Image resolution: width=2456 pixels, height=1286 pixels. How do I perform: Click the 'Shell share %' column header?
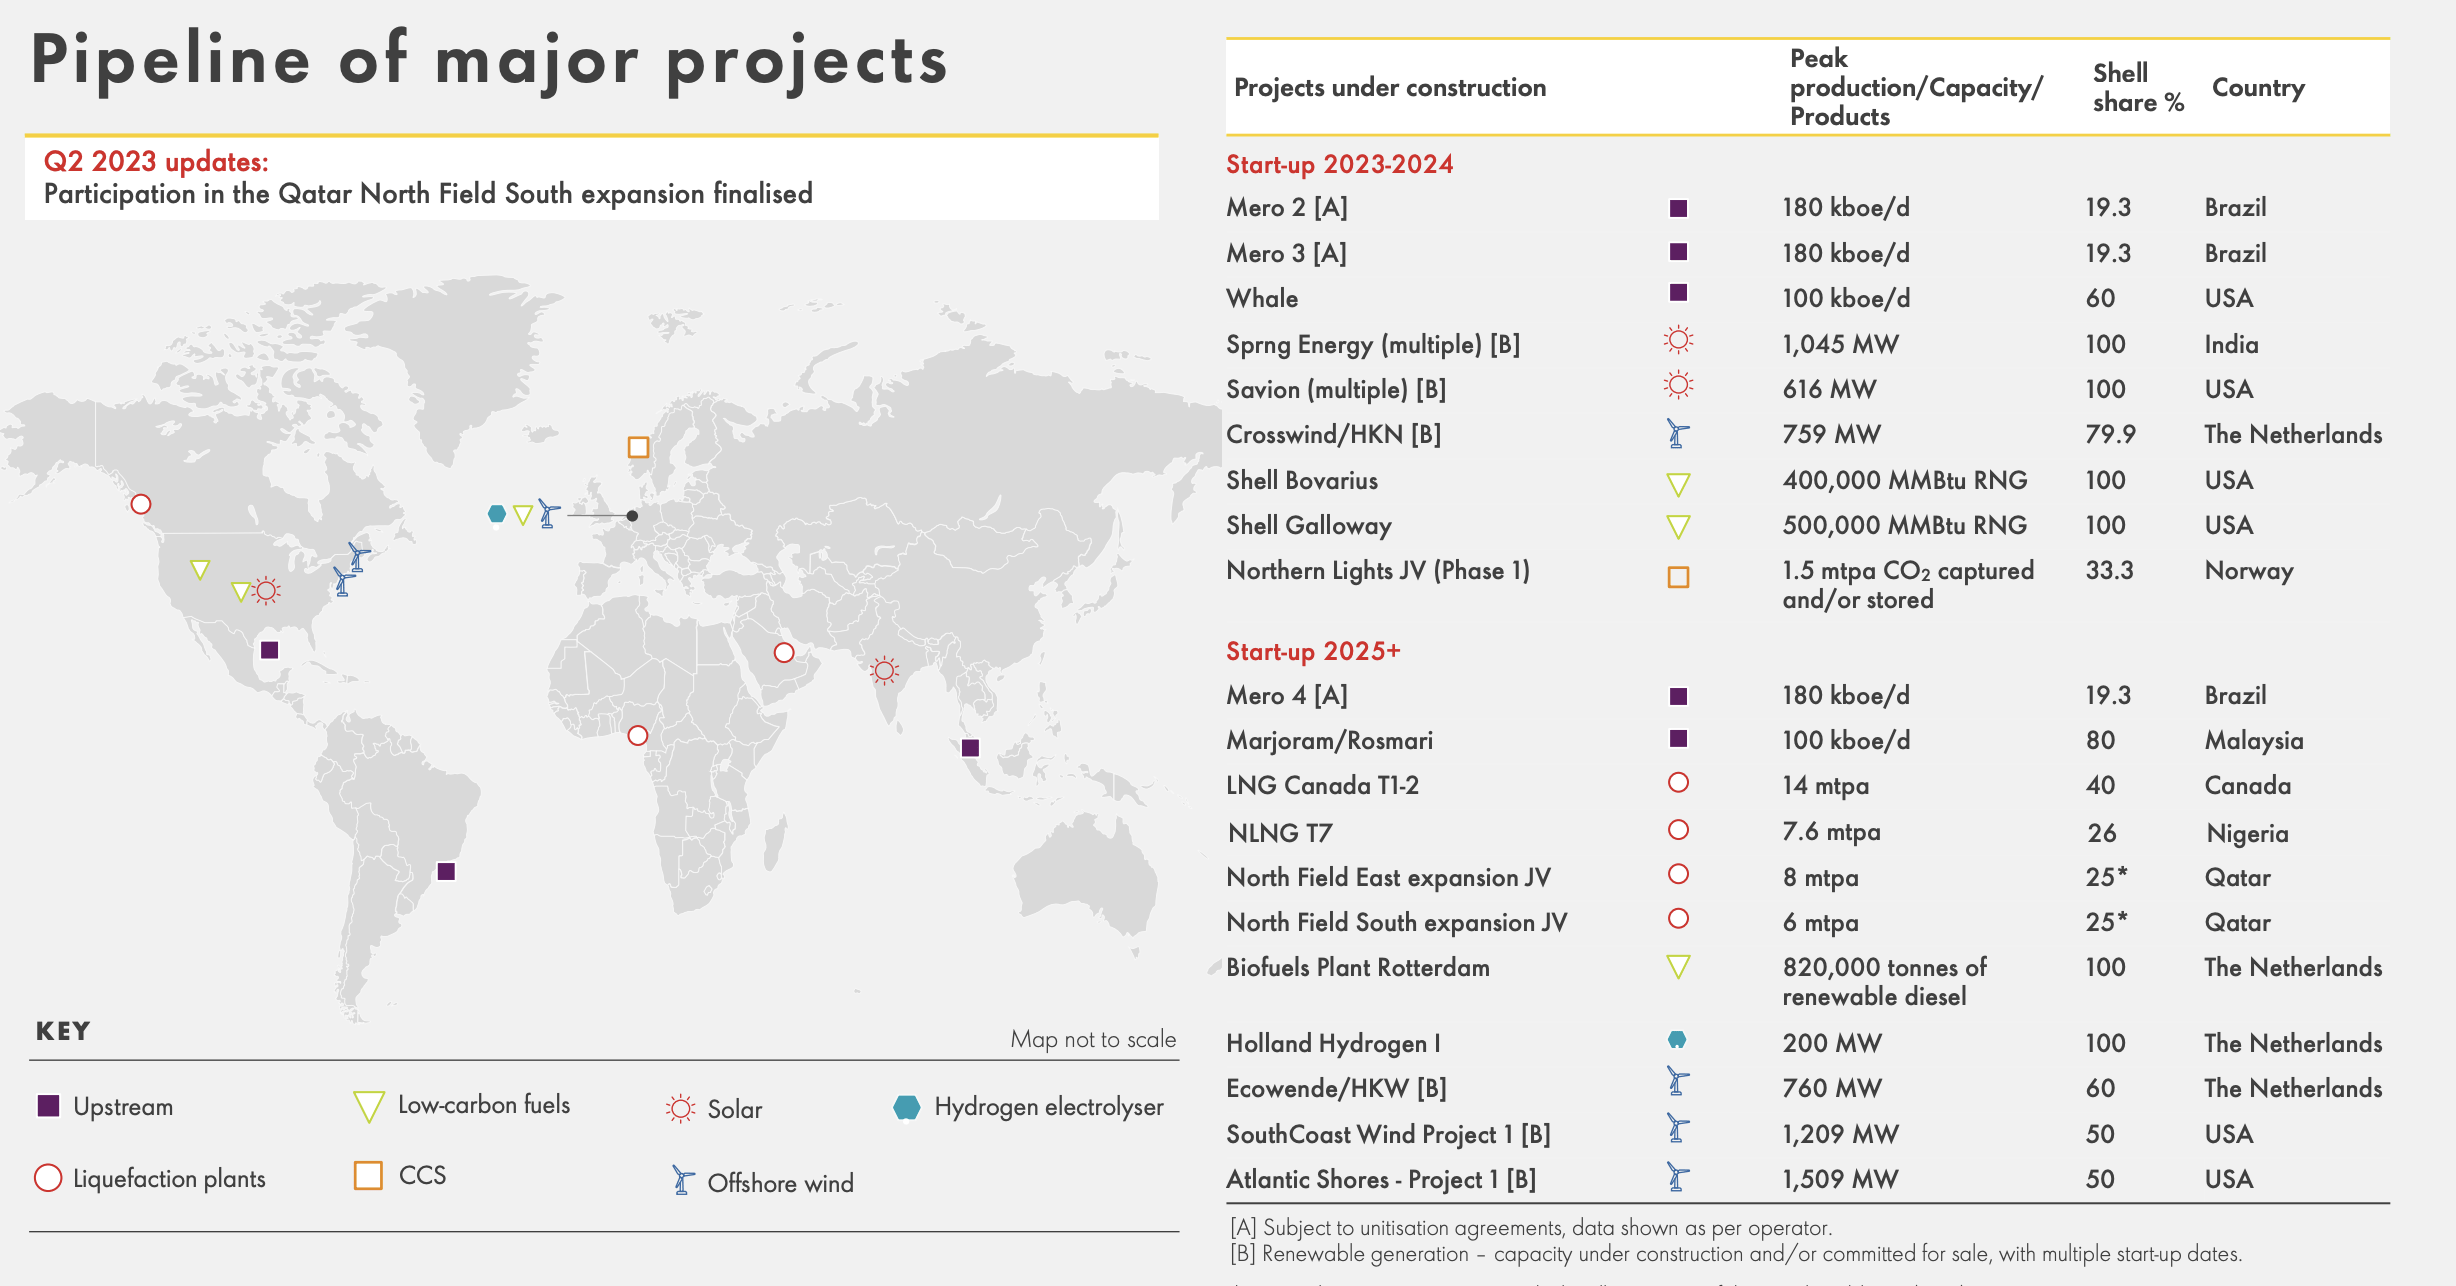(x=2138, y=87)
